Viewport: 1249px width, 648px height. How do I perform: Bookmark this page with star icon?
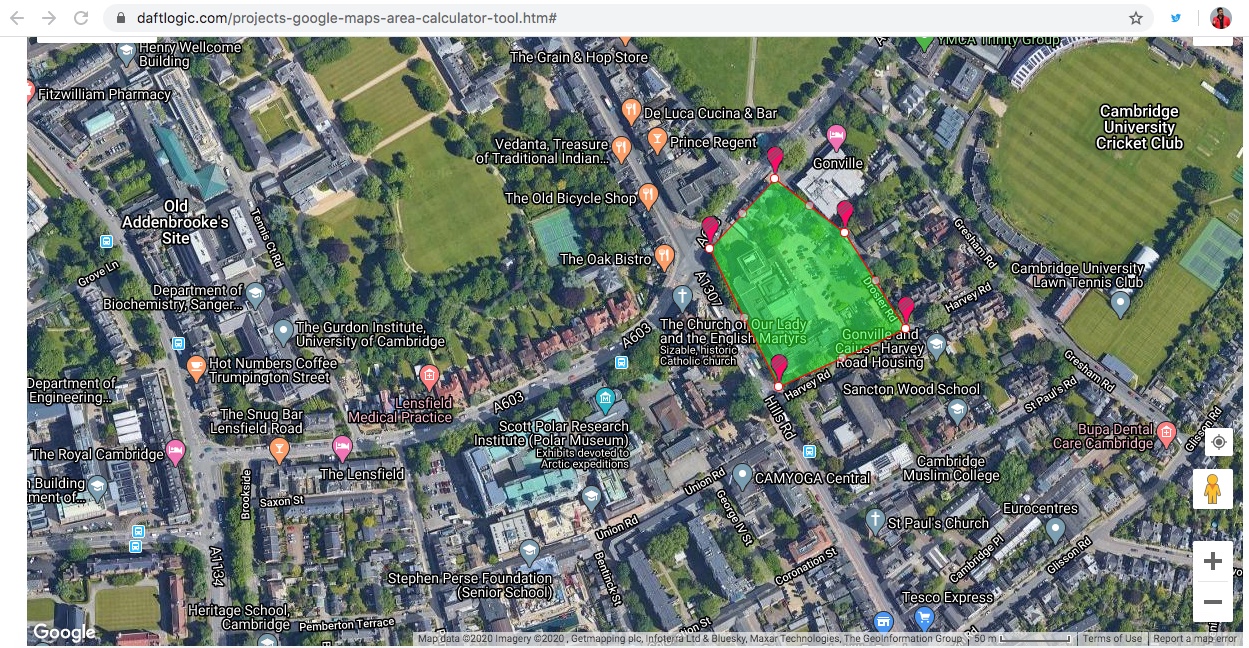(1136, 18)
